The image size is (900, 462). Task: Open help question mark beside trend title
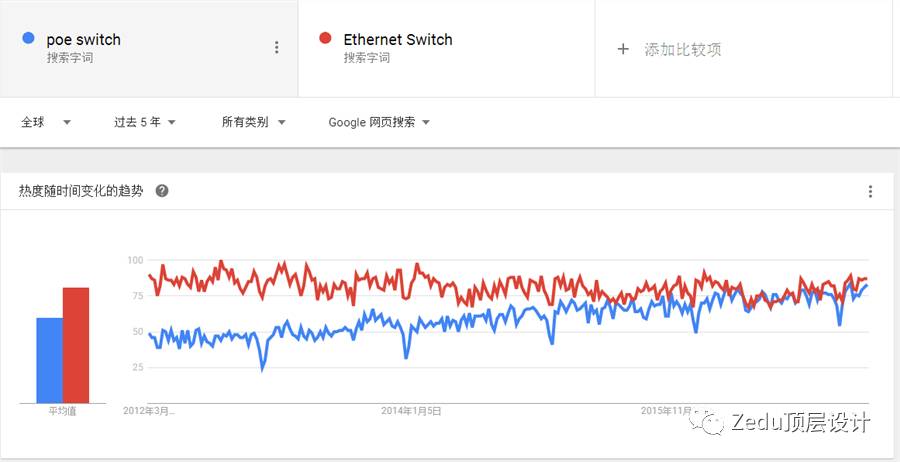point(162,191)
